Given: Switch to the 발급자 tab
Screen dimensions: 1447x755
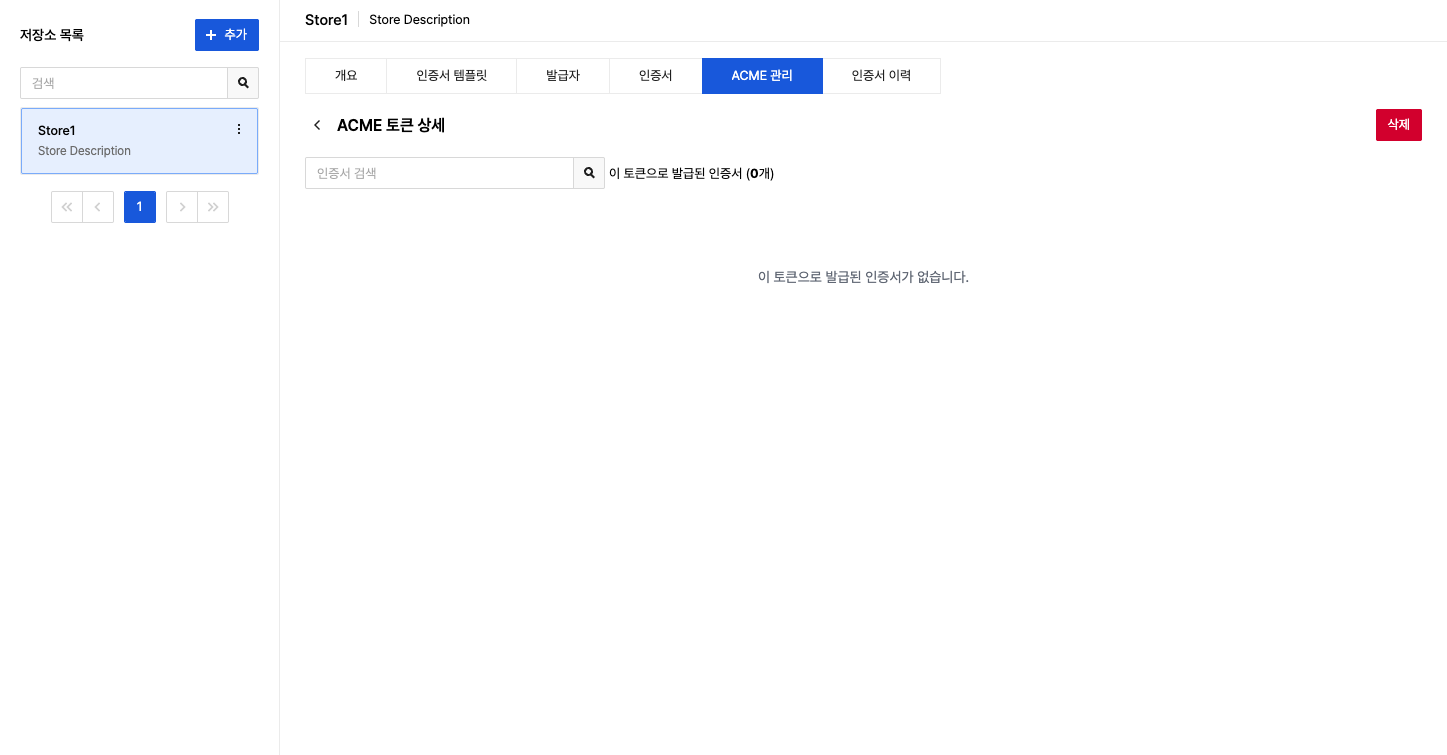Looking at the screenshot, I should [563, 76].
